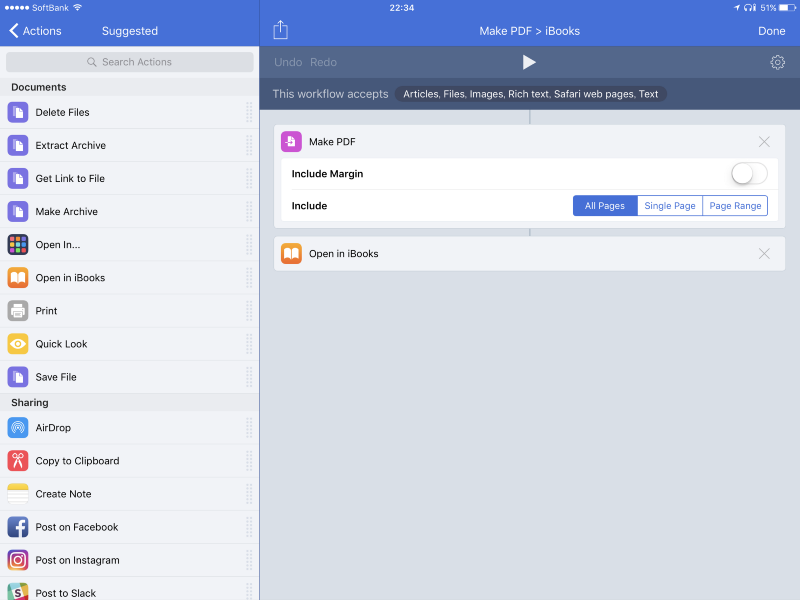Screen dimensions: 800x600
Task: Select the Create Note label
Action: [63, 494]
